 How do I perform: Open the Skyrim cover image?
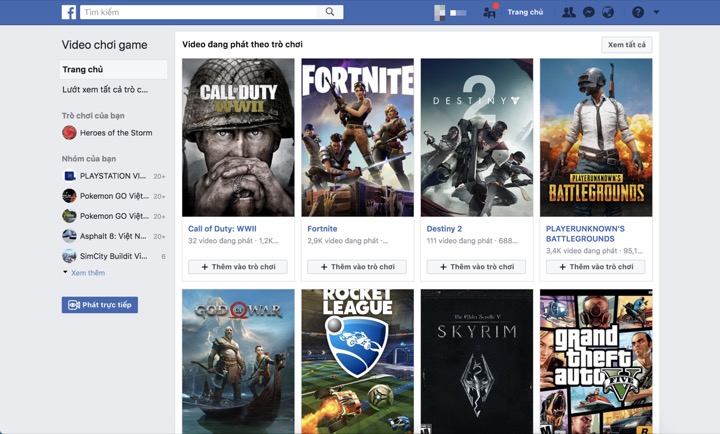click(x=477, y=361)
